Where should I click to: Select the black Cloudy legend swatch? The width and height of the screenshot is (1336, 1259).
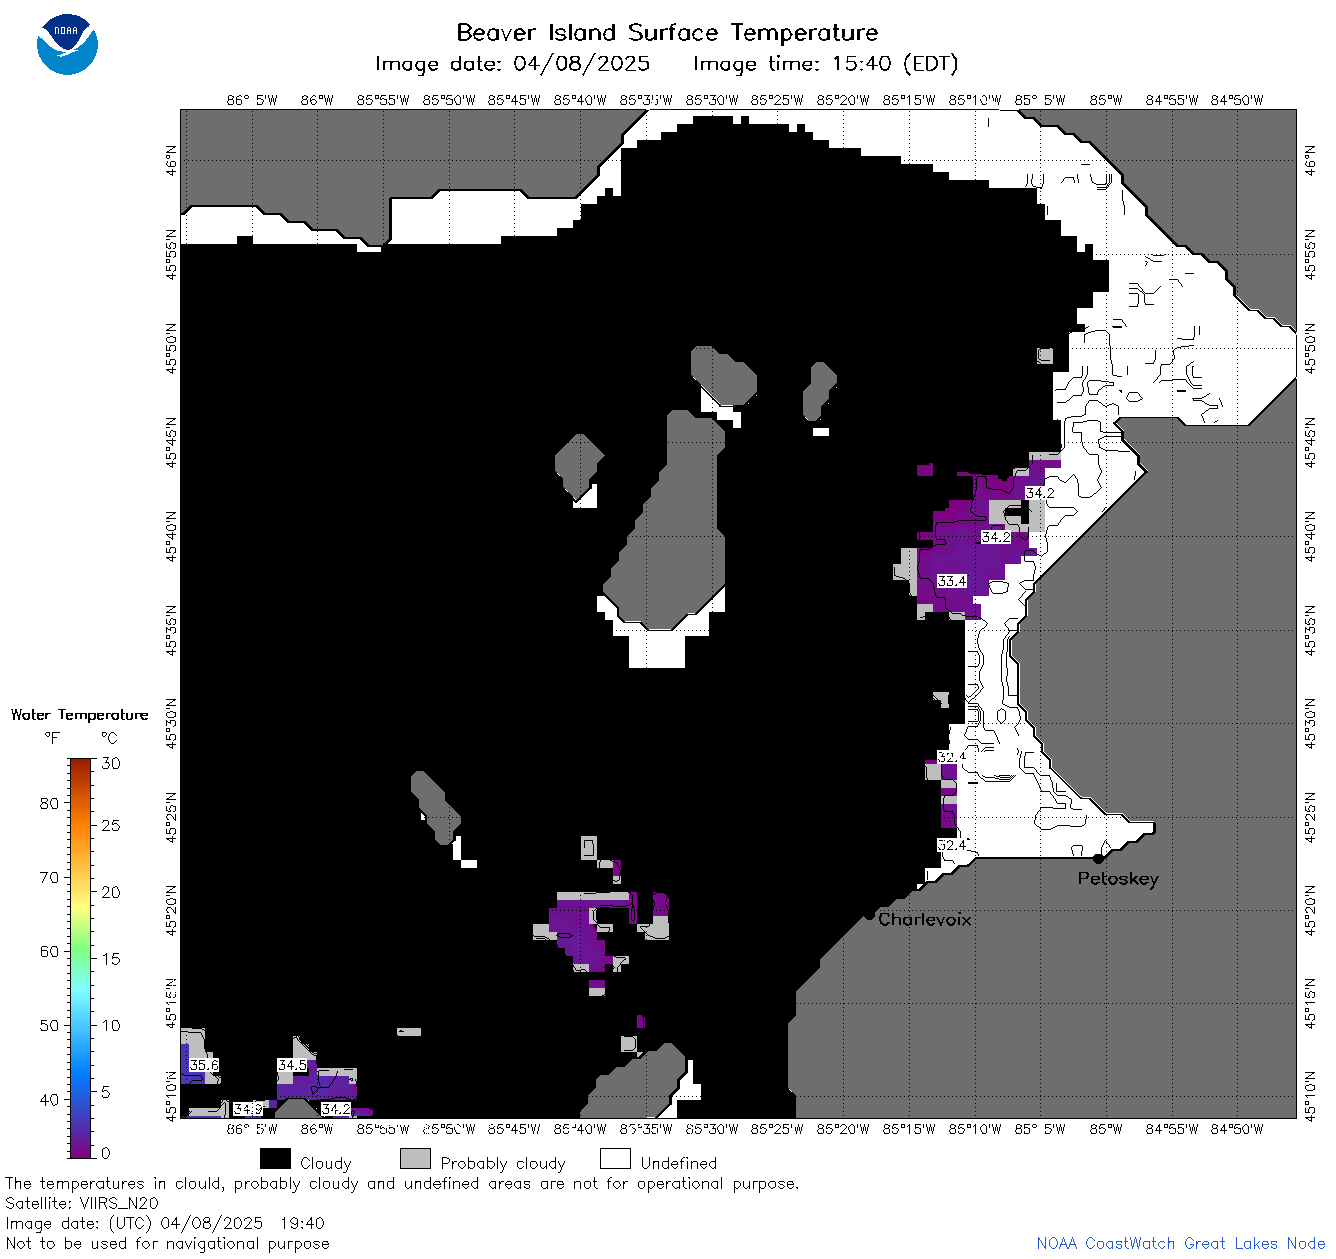pos(275,1159)
